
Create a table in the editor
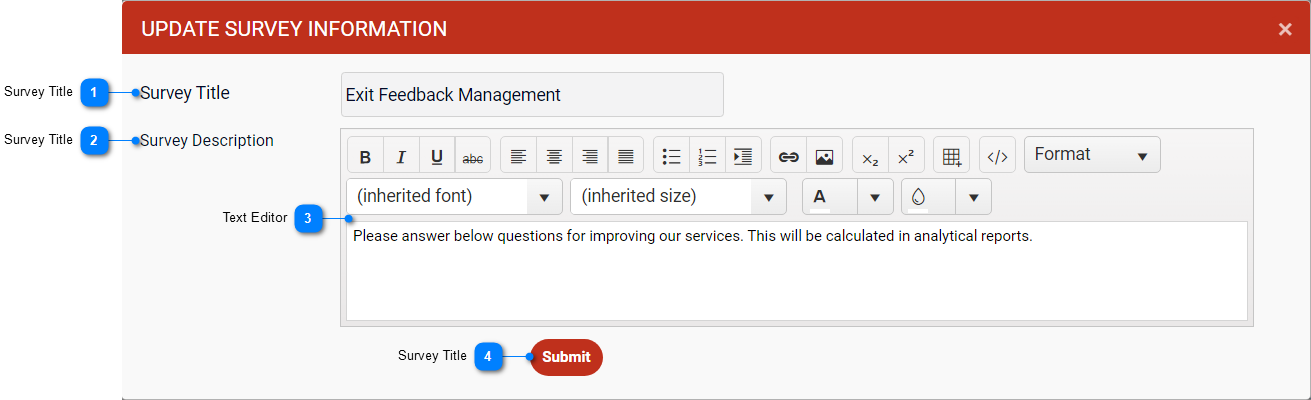click(952, 156)
